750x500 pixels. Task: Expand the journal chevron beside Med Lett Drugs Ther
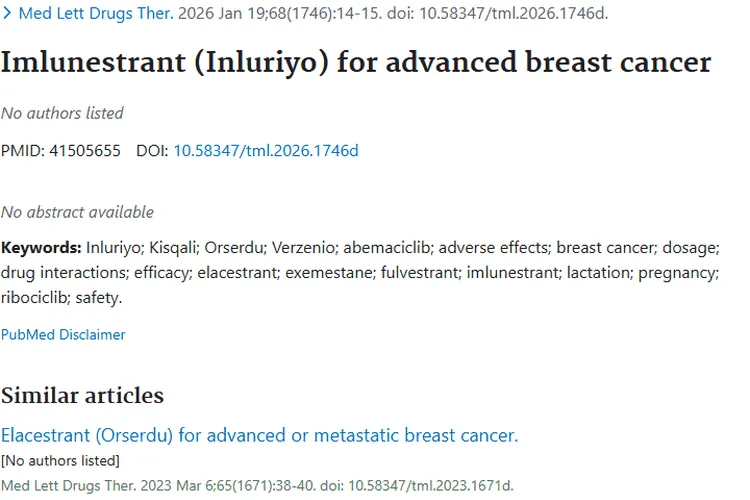click(x=8, y=14)
